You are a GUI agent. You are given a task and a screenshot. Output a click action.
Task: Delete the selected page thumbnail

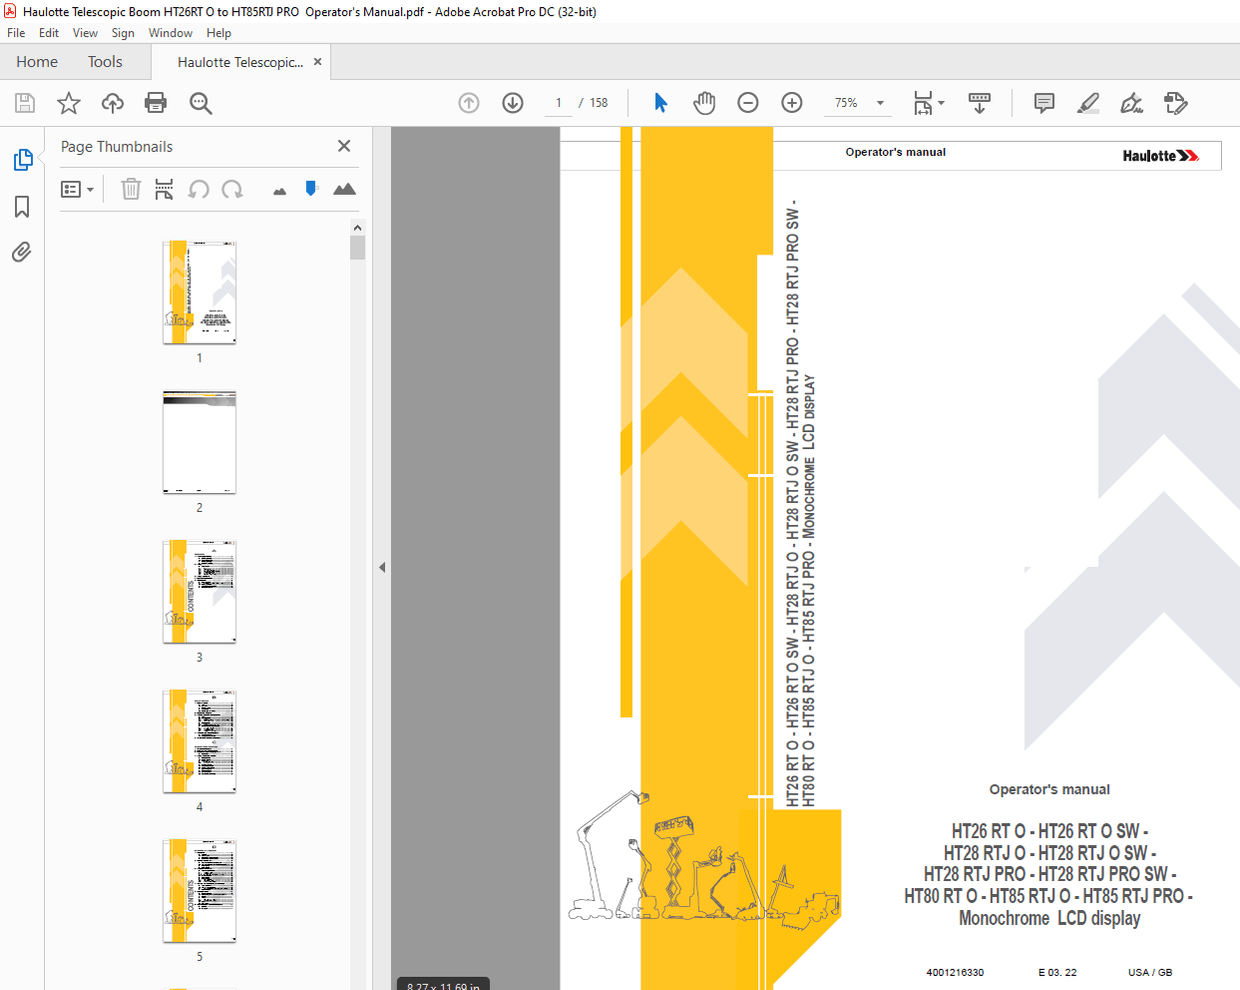[130, 189]
